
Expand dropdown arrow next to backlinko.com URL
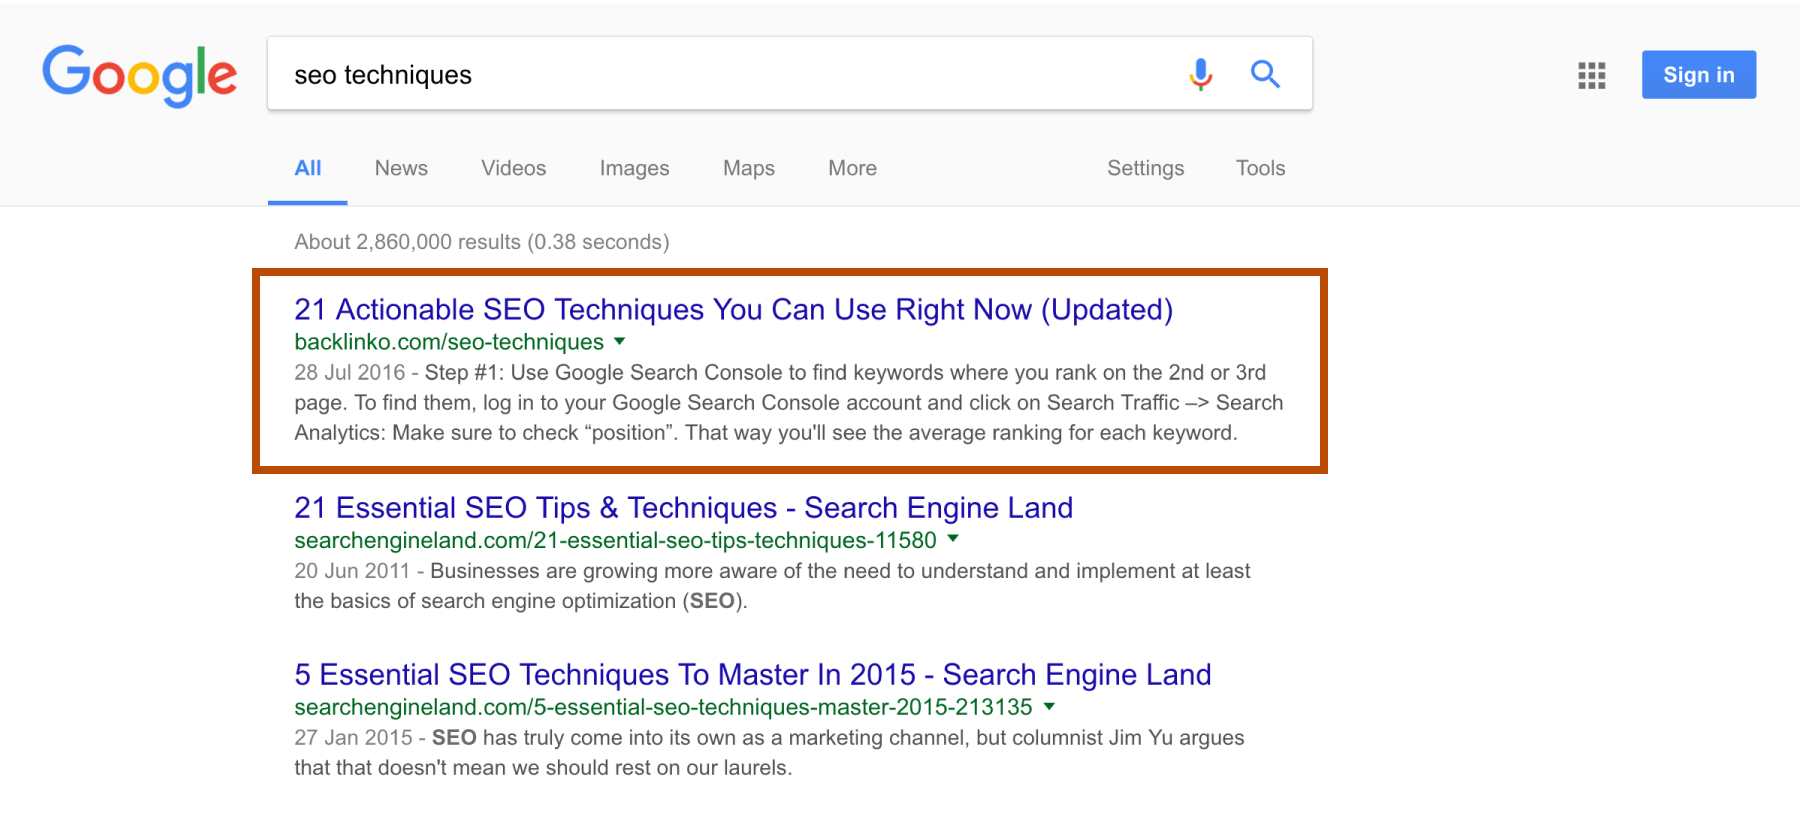click(x=620, y=342)
